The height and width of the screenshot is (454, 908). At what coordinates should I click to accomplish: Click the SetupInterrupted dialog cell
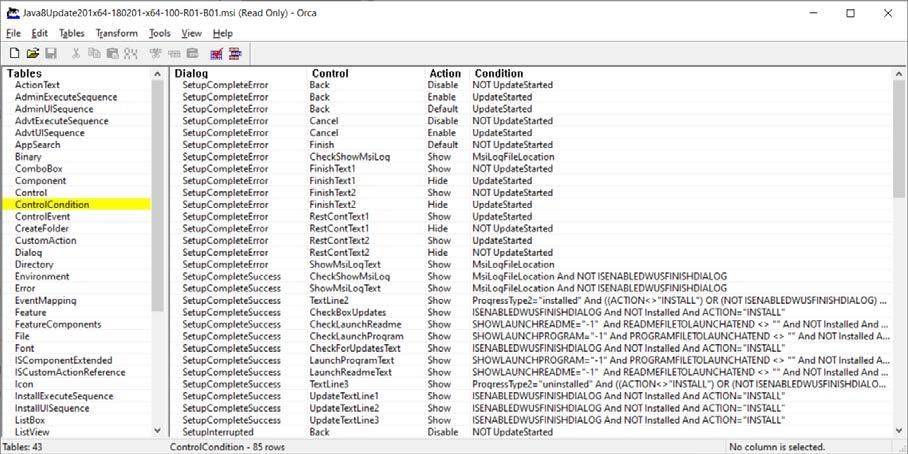coord(218,432)
